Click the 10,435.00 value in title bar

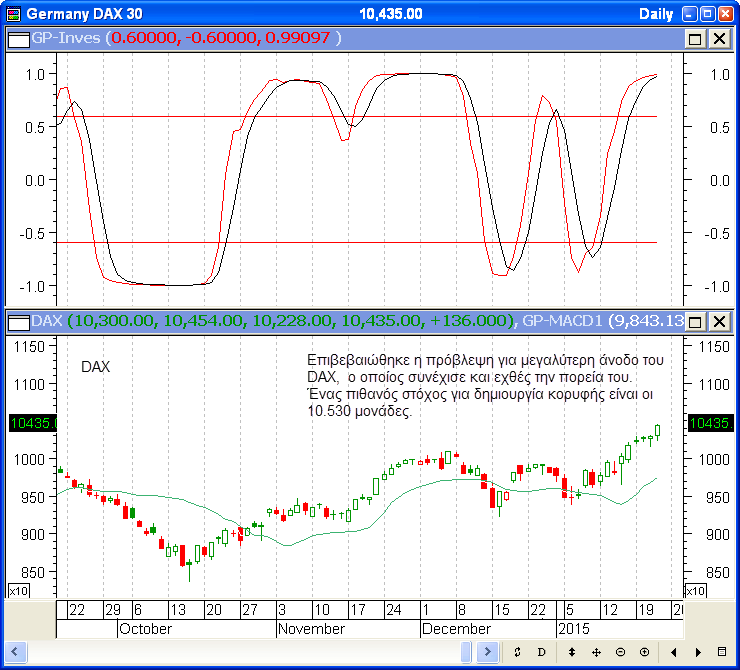391,14
